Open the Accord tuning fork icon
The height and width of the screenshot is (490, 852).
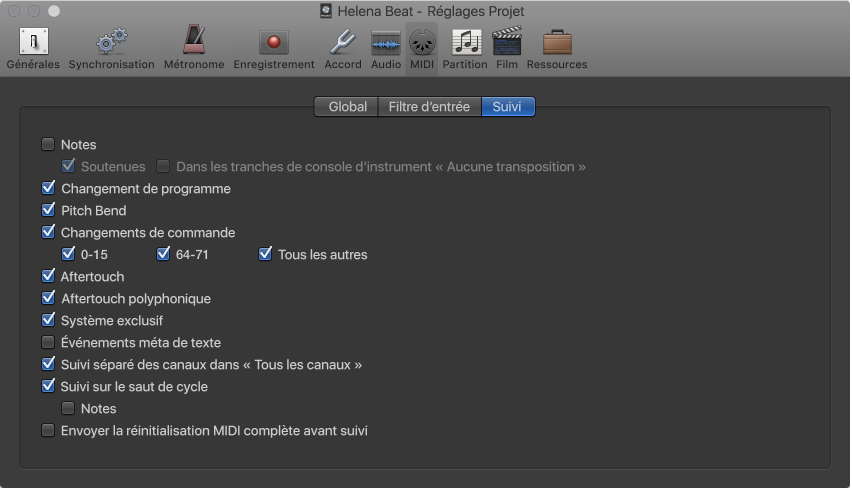343,42
